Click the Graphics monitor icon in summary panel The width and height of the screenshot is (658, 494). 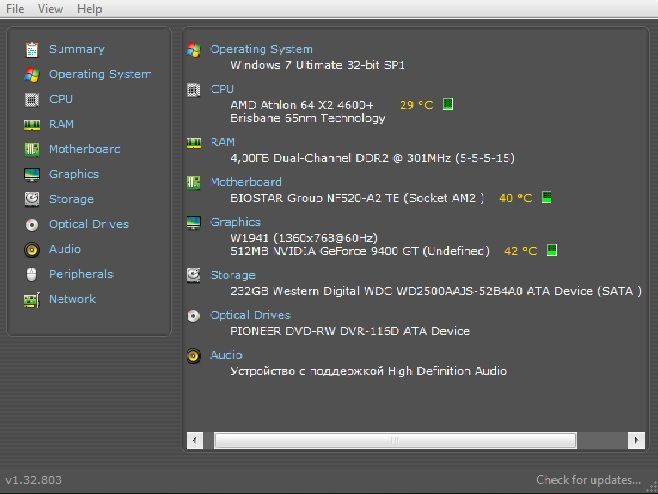[x=193, y=222]
